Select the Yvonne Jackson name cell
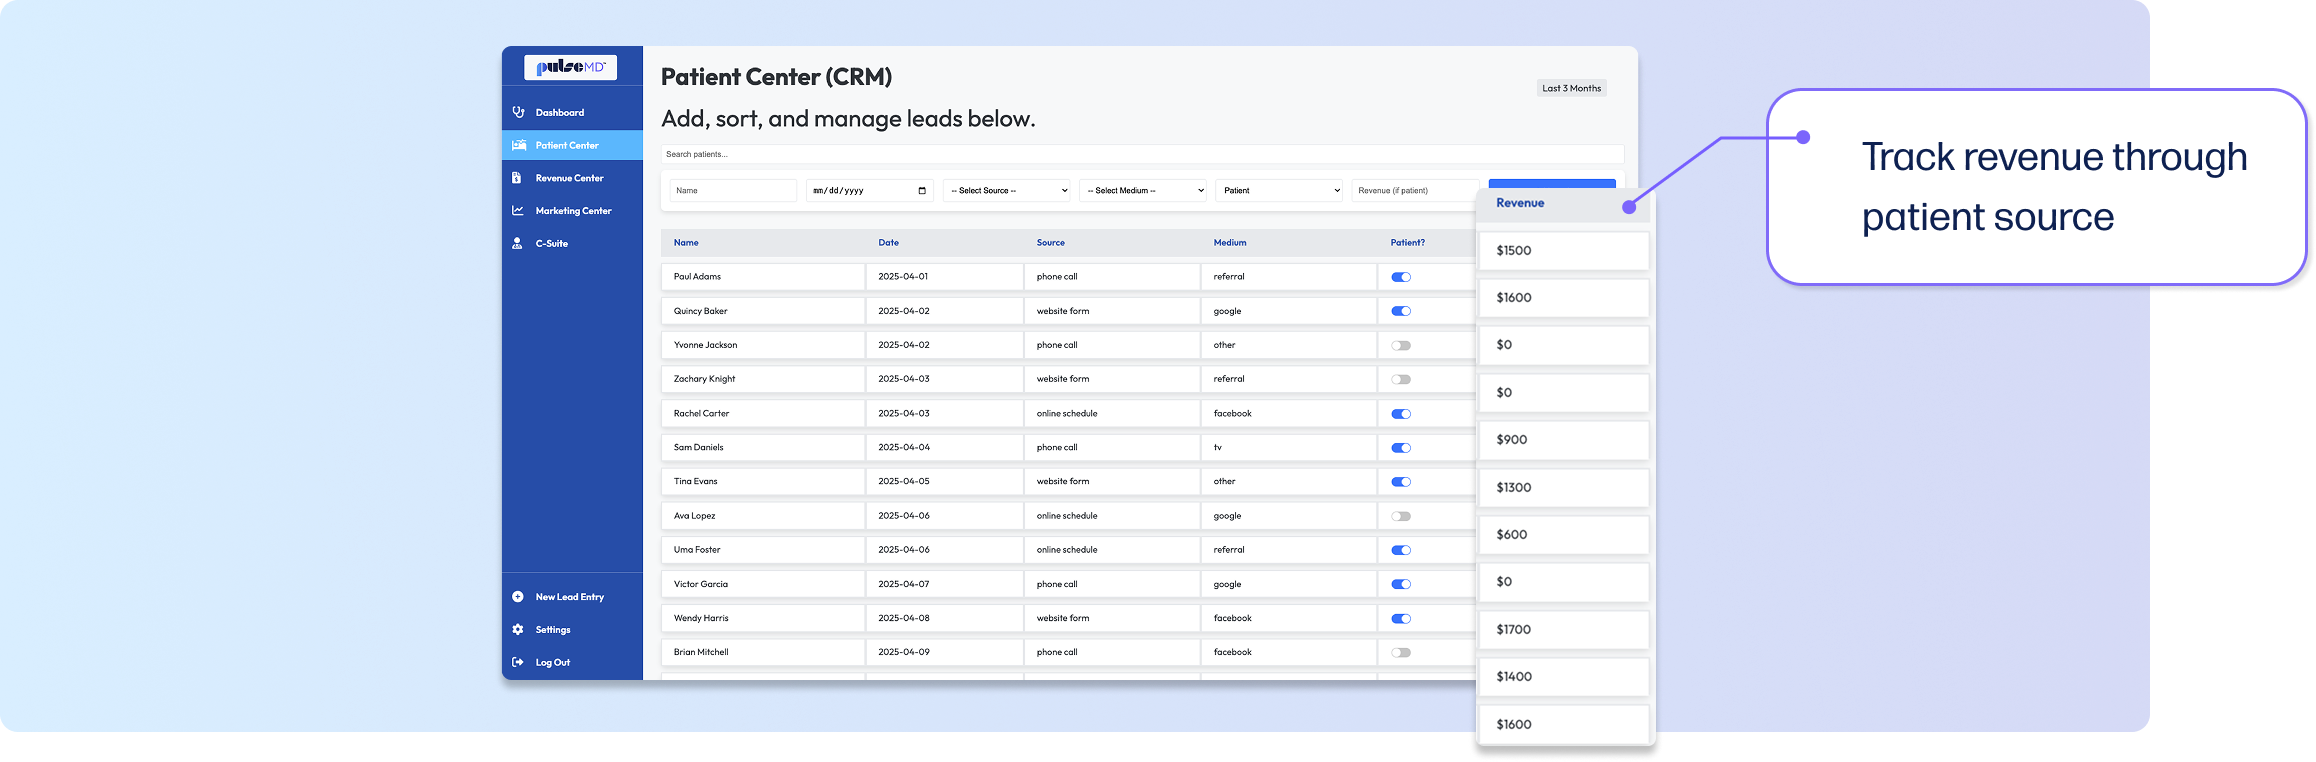Viewport: 2316px width, 762px height. click(x=763, y=345)
